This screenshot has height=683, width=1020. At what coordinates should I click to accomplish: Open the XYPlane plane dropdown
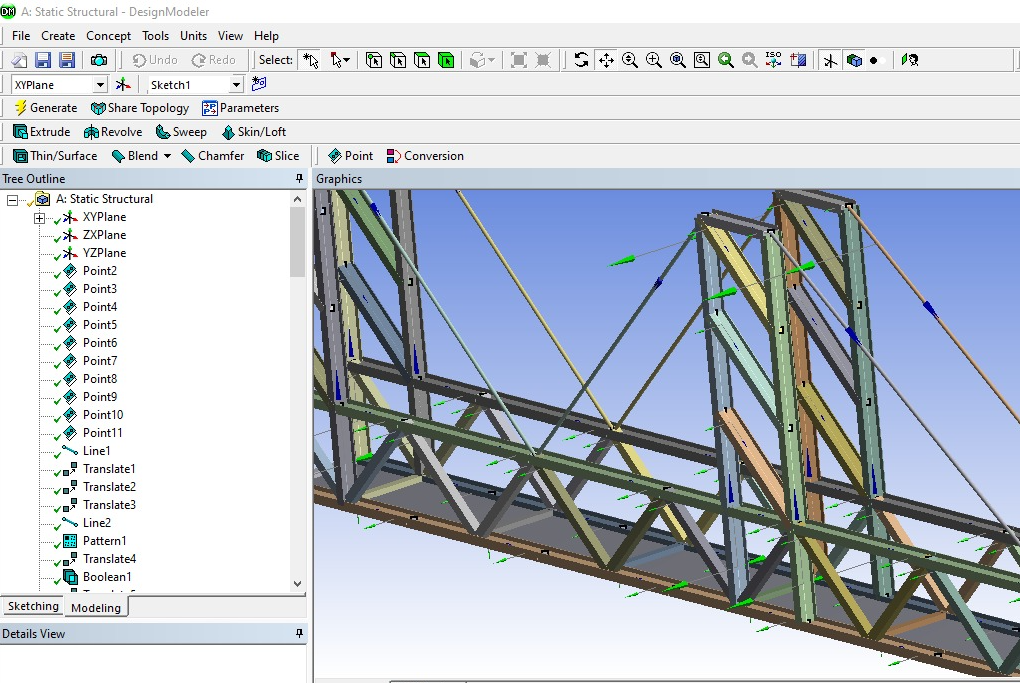[x=100, y=85]
